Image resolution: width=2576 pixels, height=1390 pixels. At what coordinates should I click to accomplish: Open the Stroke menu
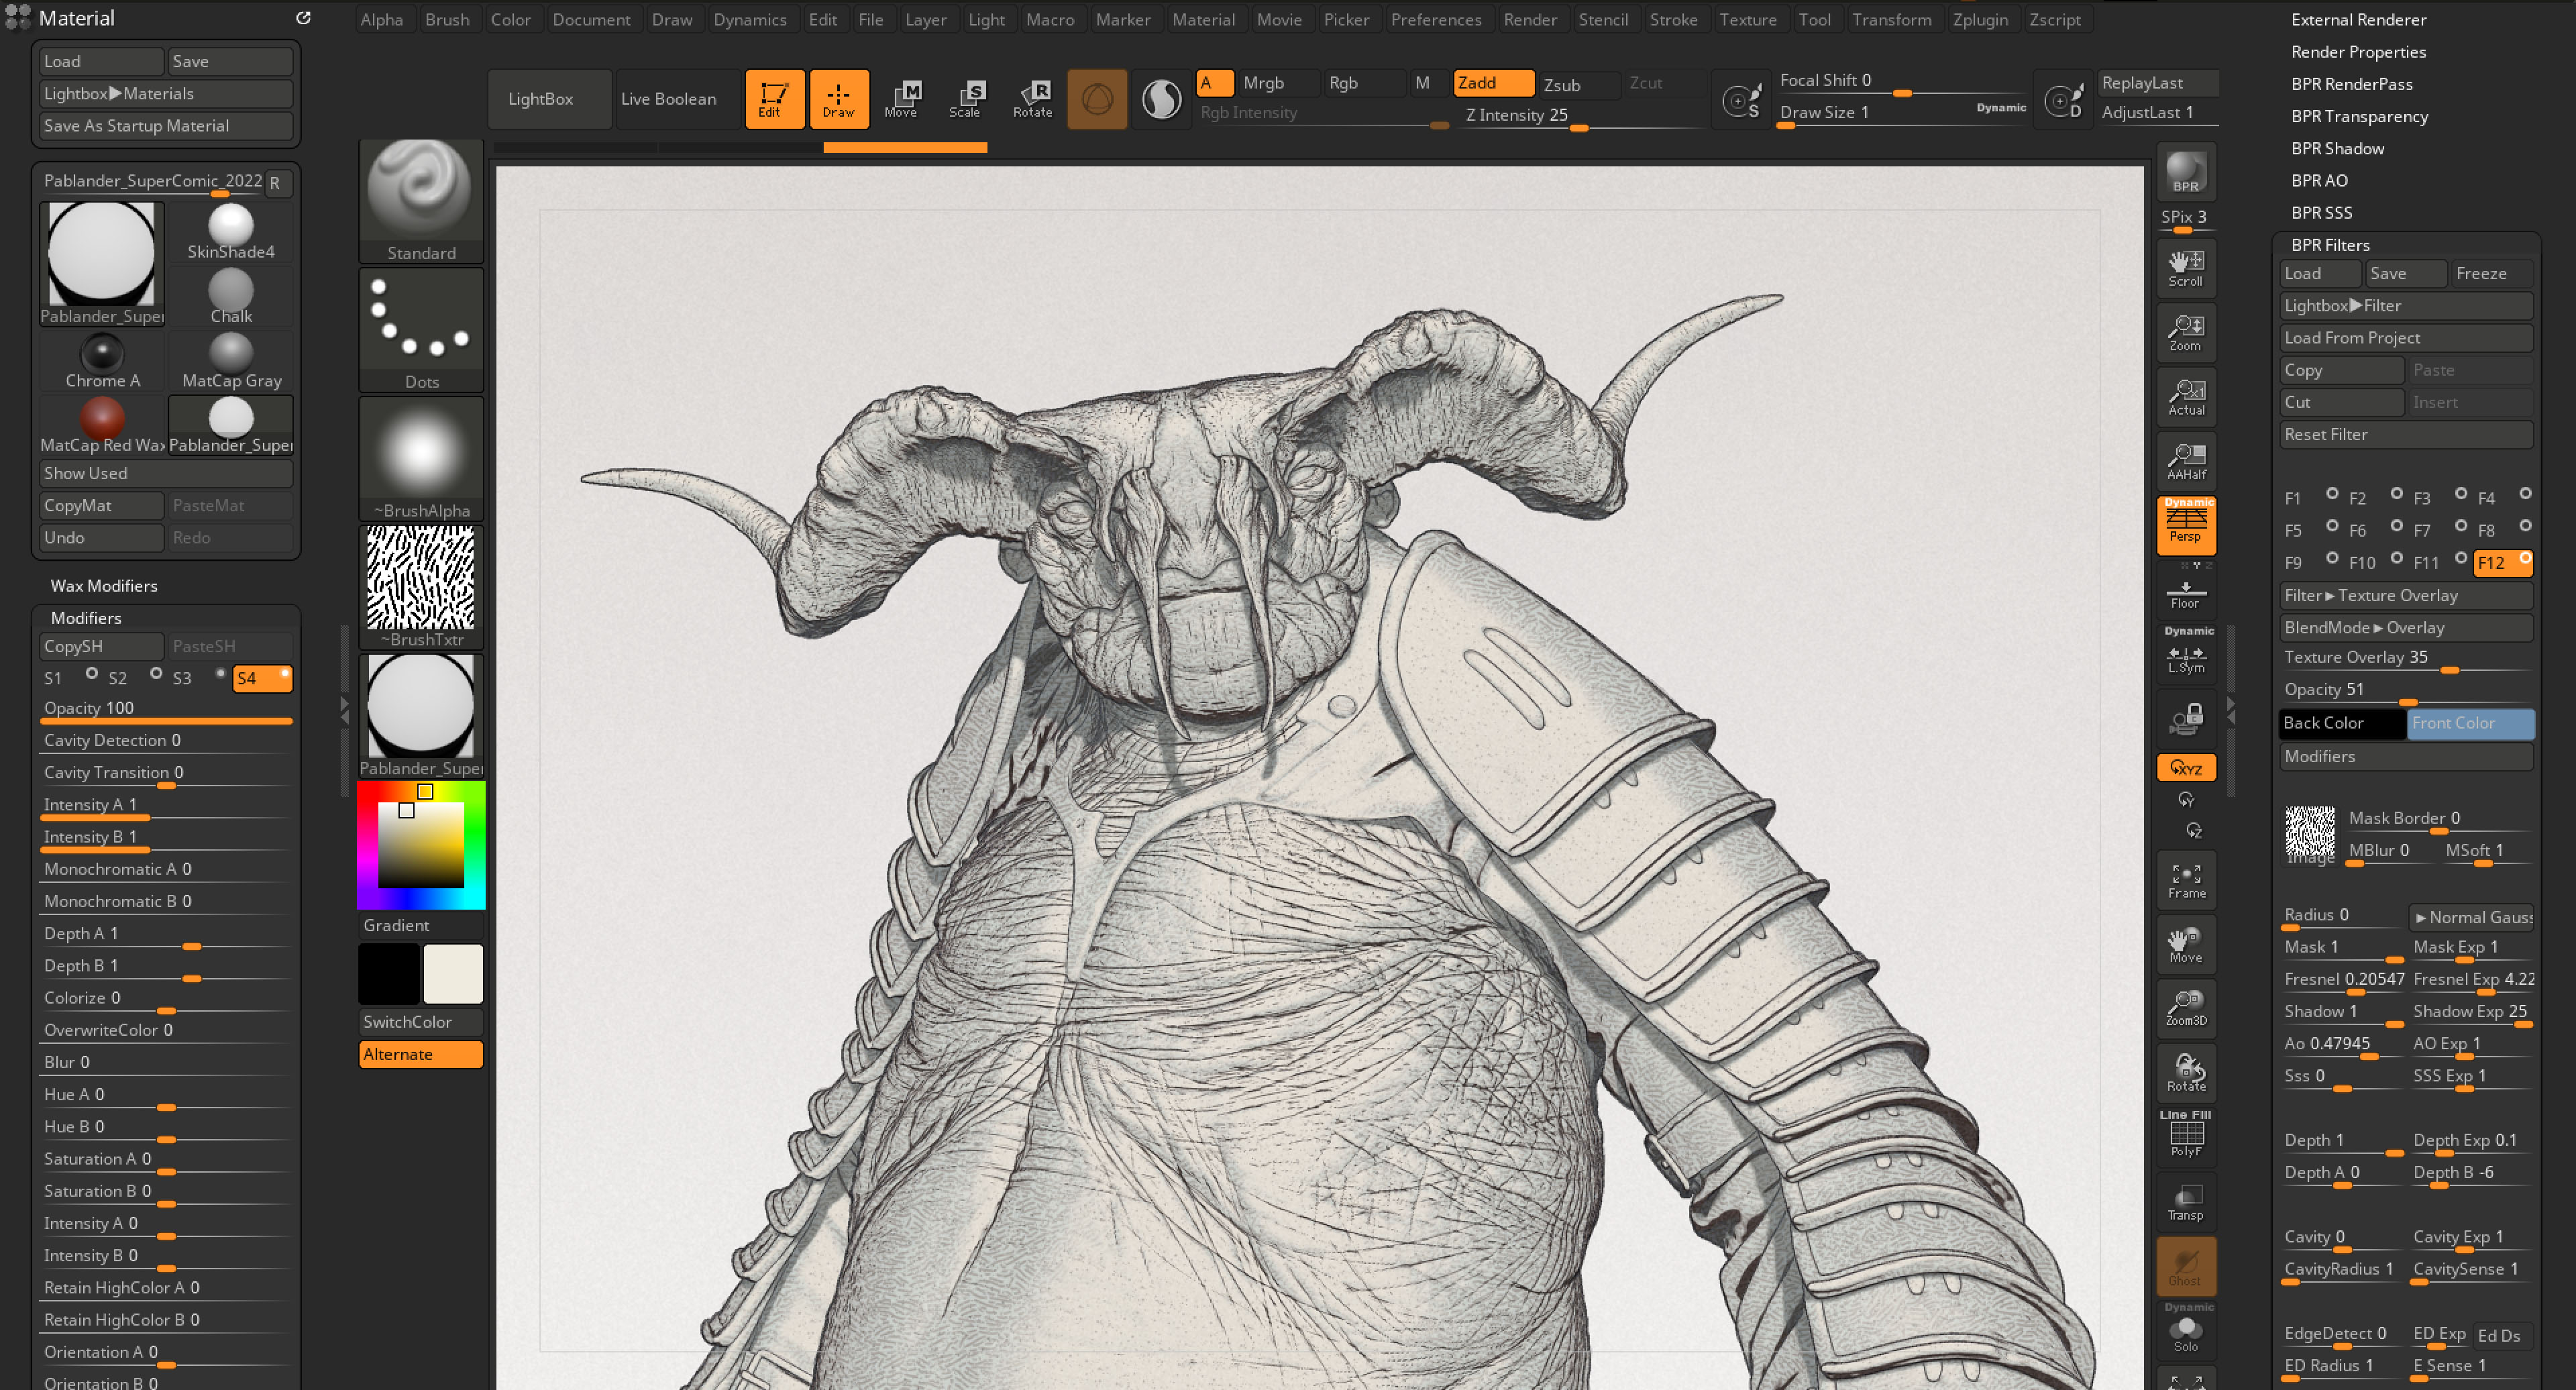(x=1674, y=19)
